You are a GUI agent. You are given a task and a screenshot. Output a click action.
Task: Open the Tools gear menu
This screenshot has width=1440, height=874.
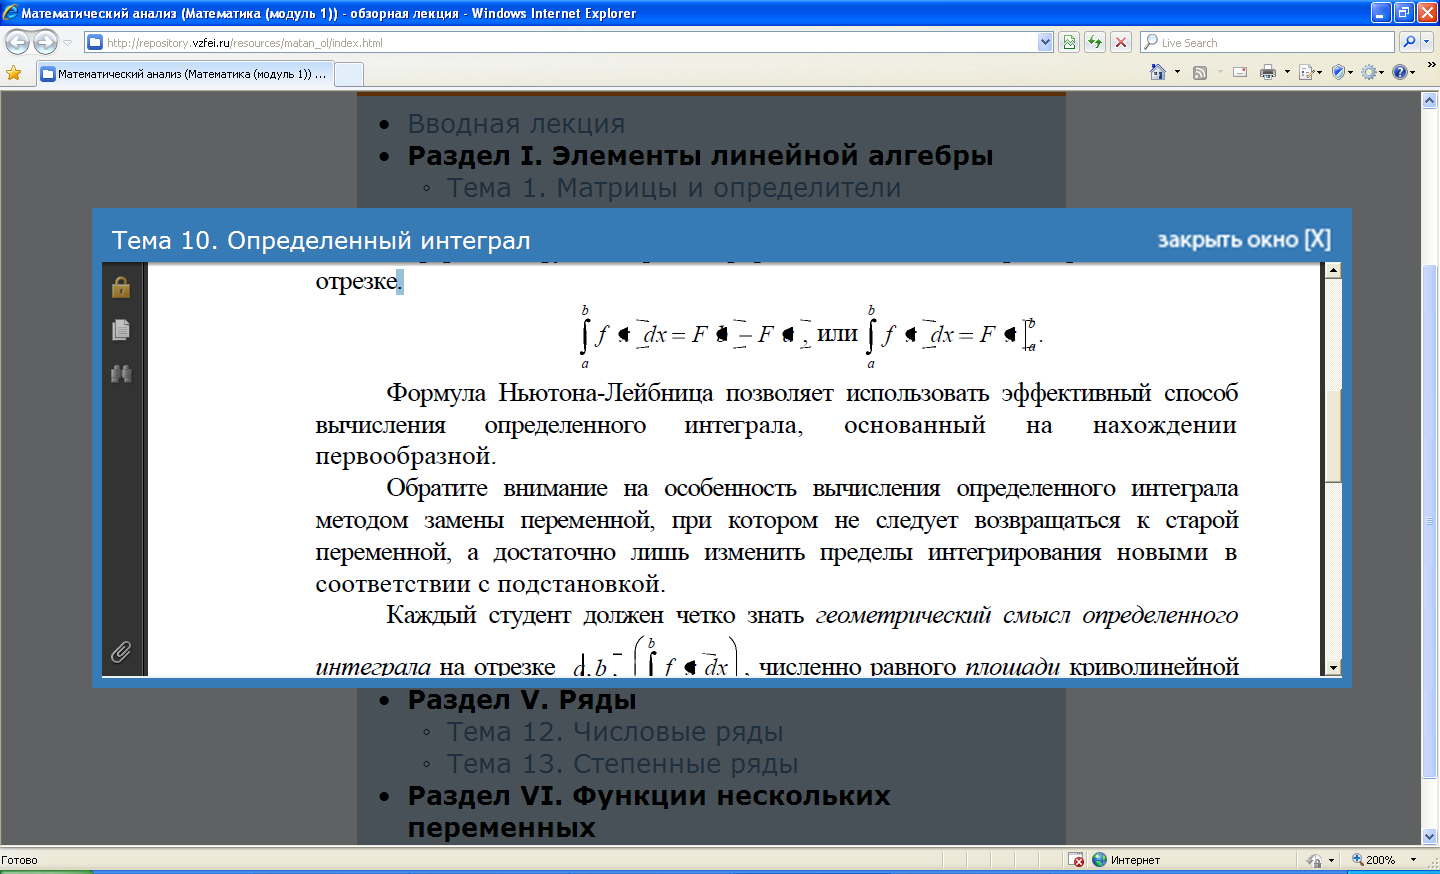[1373, 72]
